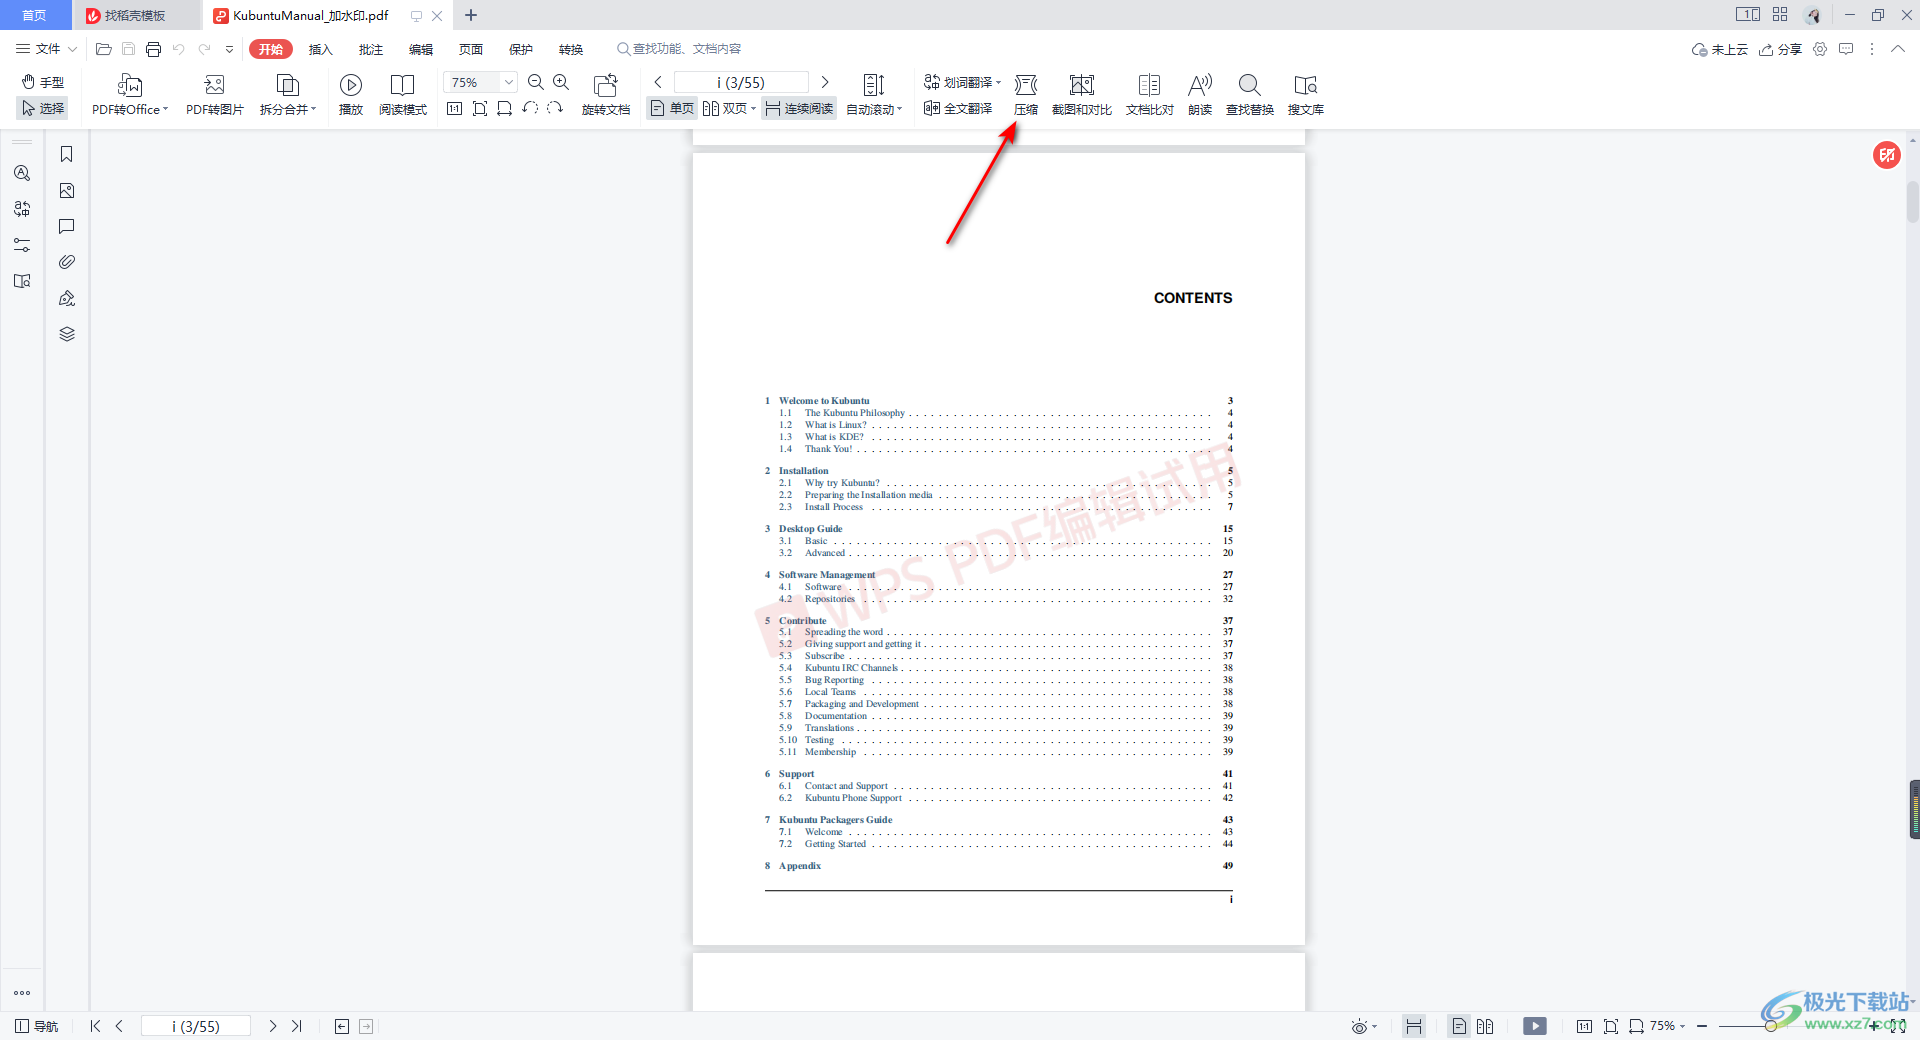
Task: Open Find and Replace (查找替换)
Action: point(1250,95)
